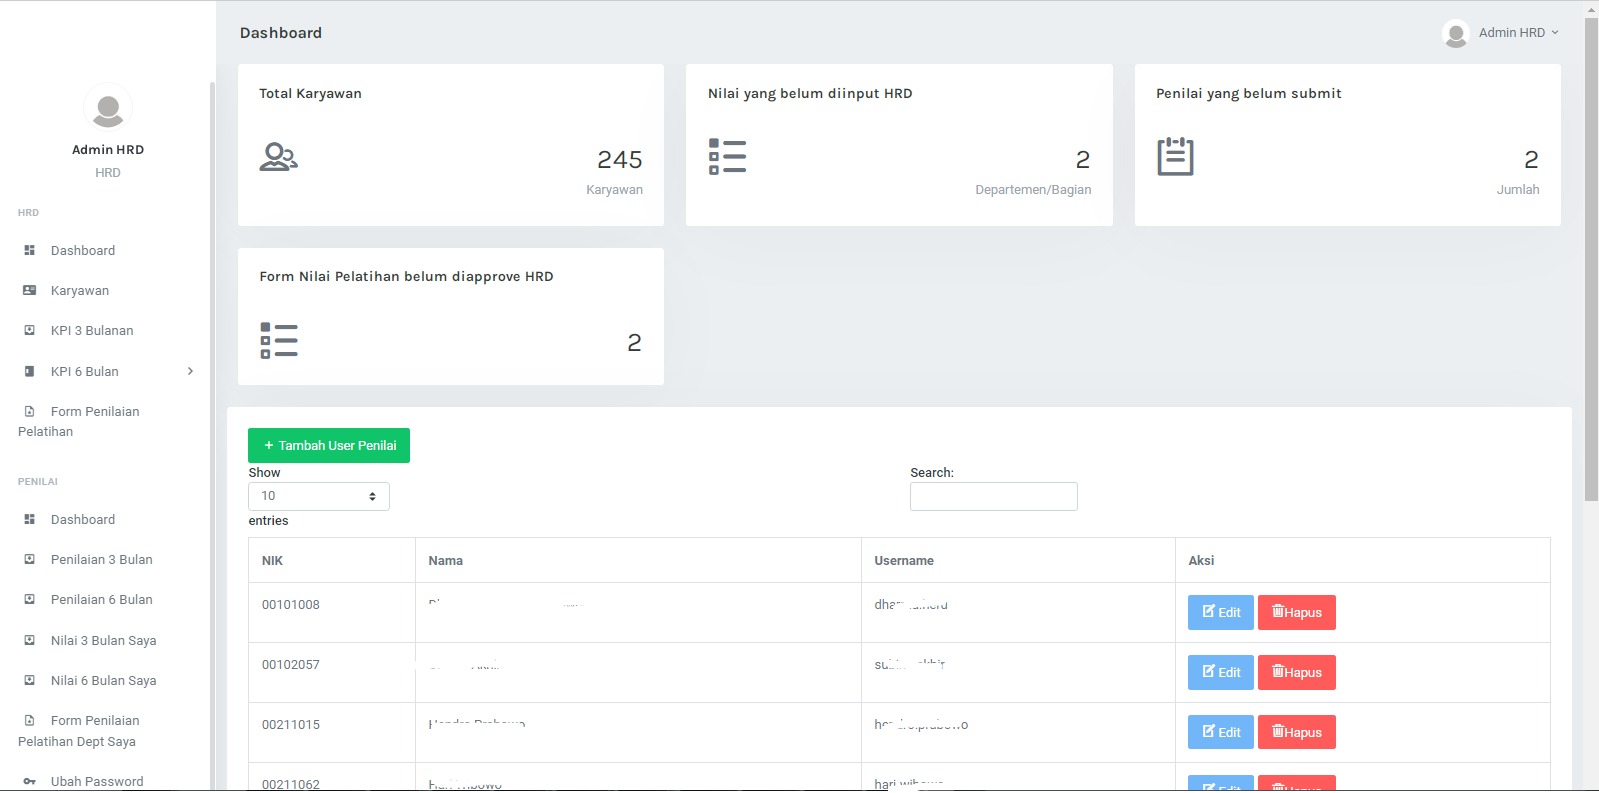1599x793 pixels.
Task: Go to Nilai 6 Bulan Saya page
Action: (103, 681)
